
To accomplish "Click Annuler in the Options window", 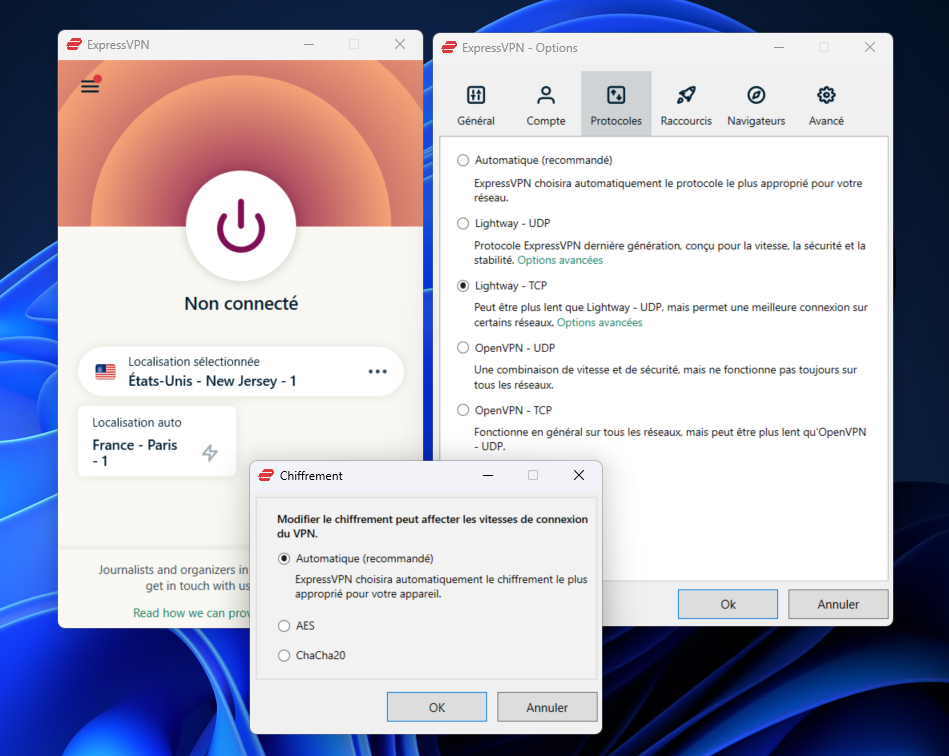I will (838, 604).
